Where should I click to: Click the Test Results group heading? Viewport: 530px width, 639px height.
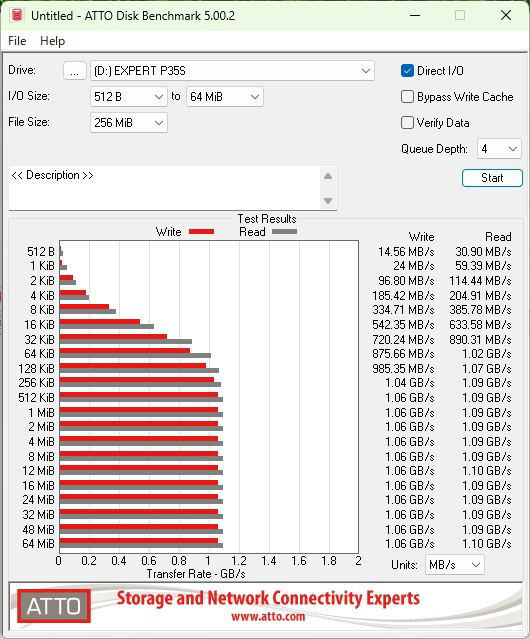click(267, 219)
